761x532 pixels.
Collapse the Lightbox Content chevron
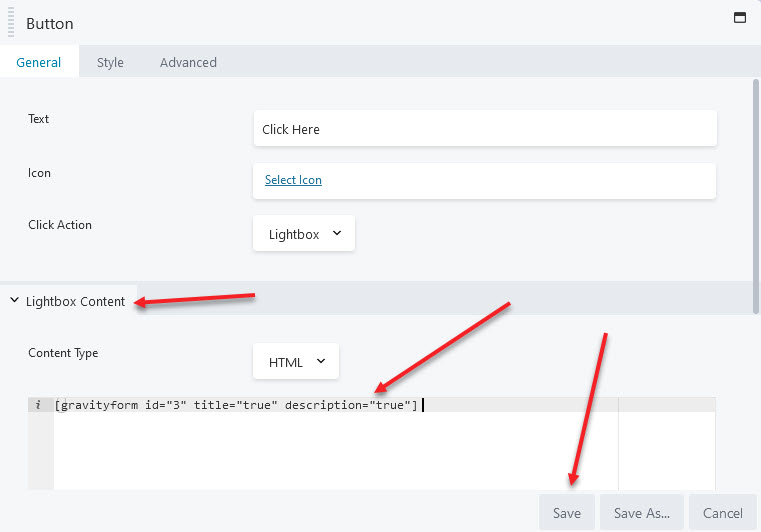pos(15,300)
